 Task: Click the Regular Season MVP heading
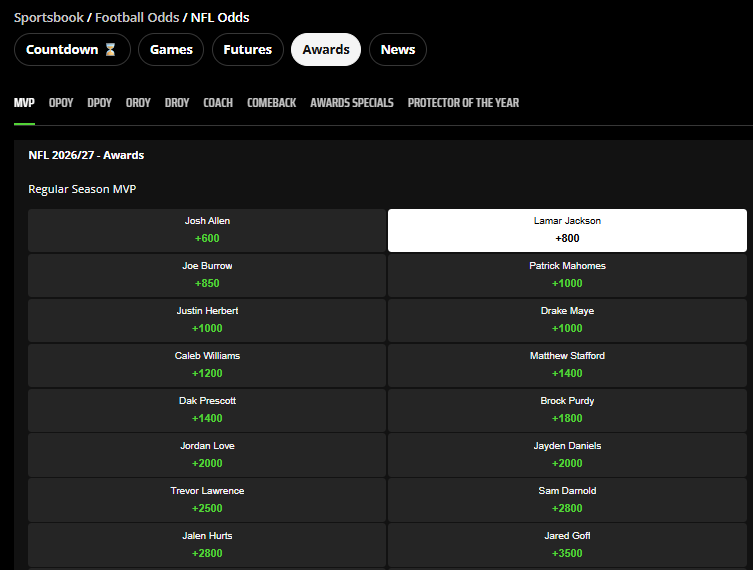pos(82,189)
